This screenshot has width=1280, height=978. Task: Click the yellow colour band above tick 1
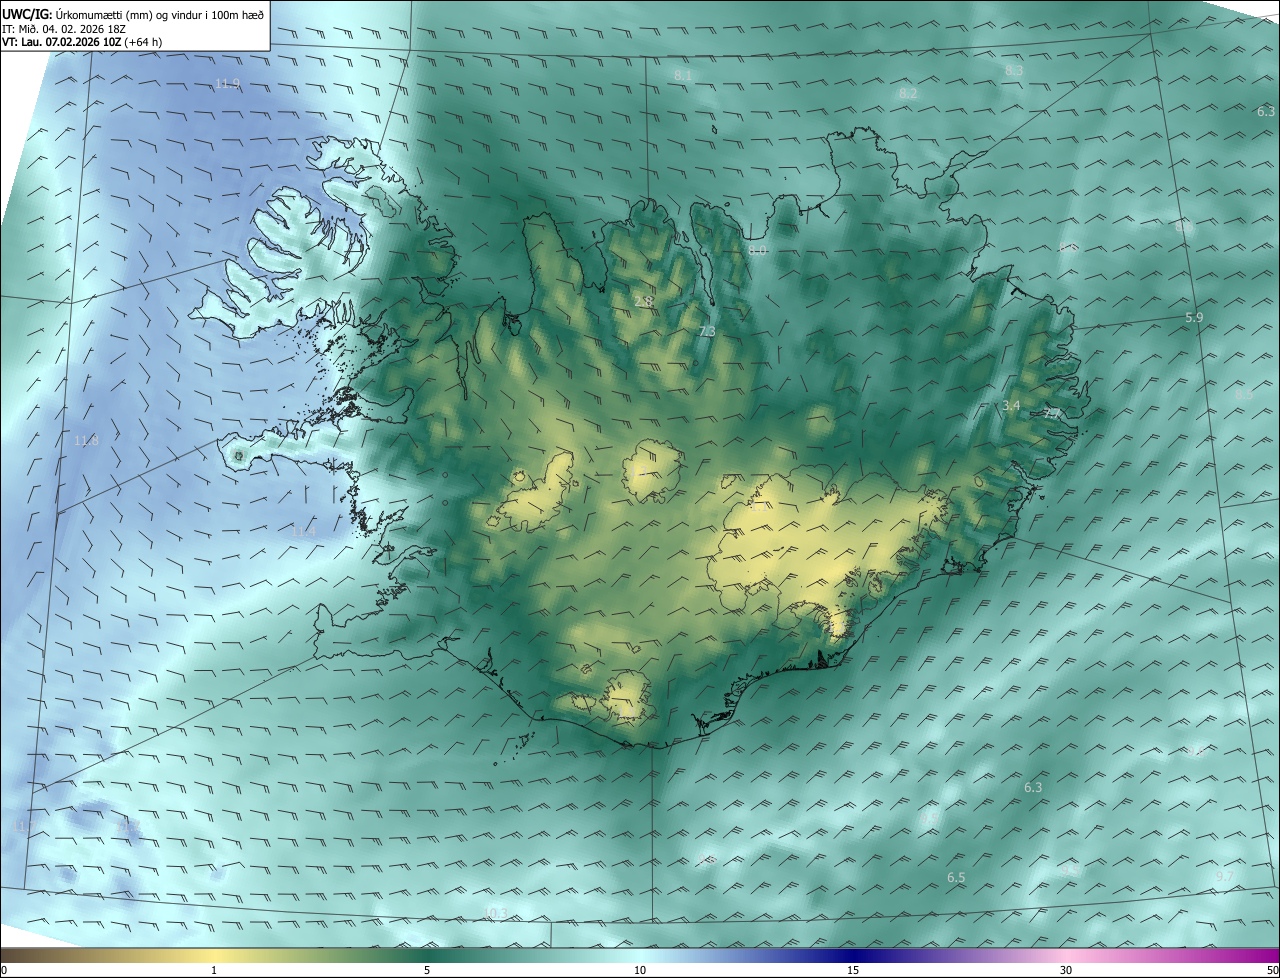[x=214, y=955]
